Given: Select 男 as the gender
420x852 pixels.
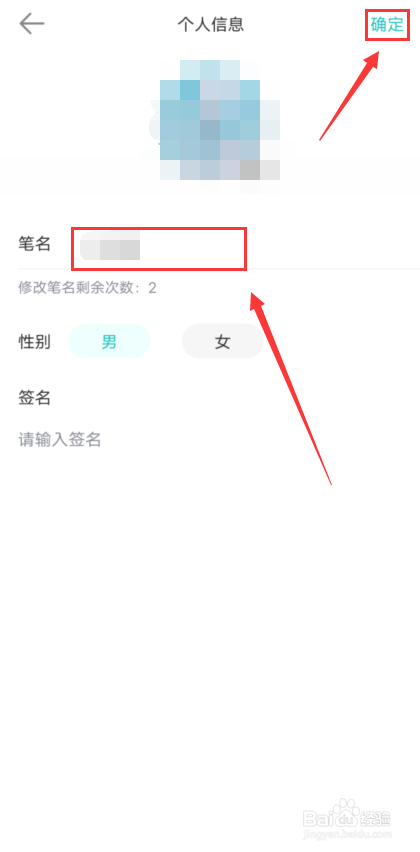Looking at the screenshot, I should 109,341.
